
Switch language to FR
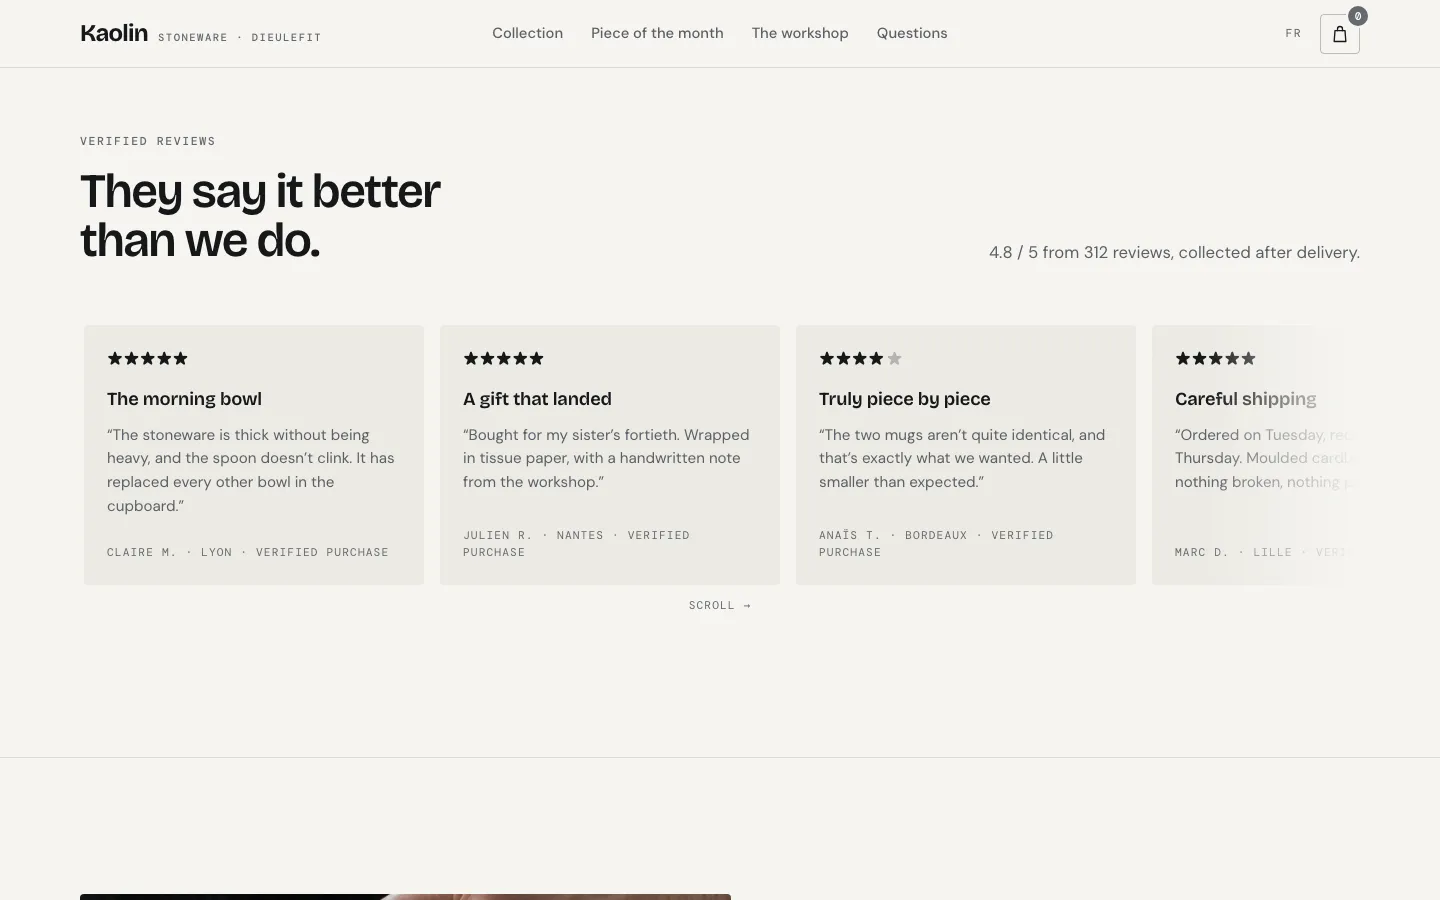[x=1293, y=33]
